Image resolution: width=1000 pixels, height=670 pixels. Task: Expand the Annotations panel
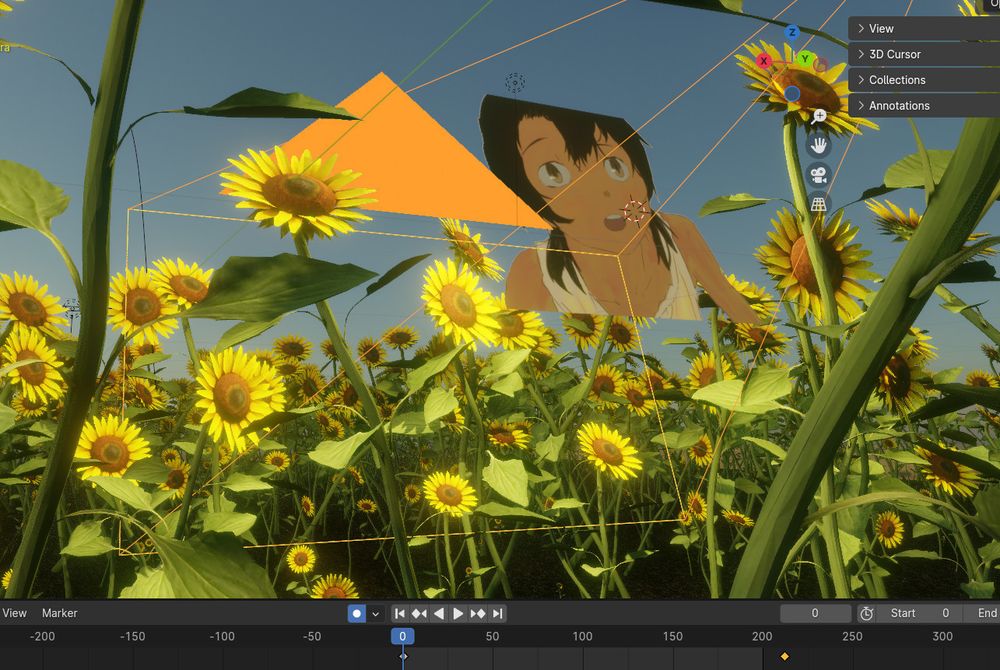(x=924, y=106)
